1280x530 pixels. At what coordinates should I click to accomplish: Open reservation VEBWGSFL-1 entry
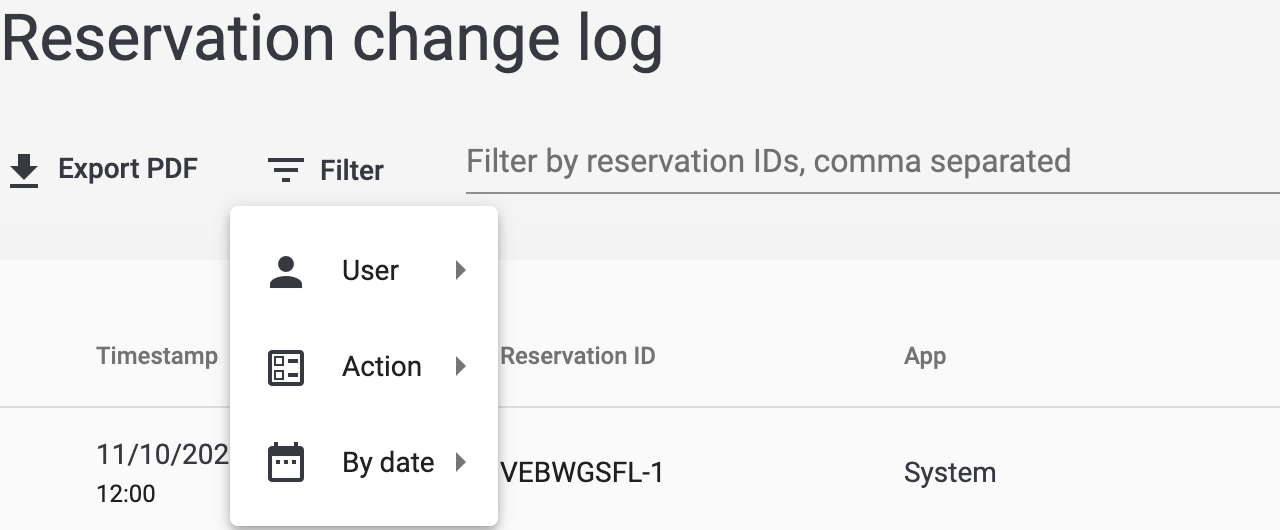(x=581, y=473)
